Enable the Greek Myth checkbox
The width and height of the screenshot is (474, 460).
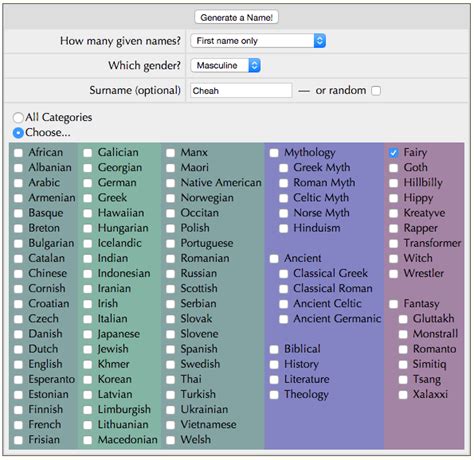(x=284, y=168)
